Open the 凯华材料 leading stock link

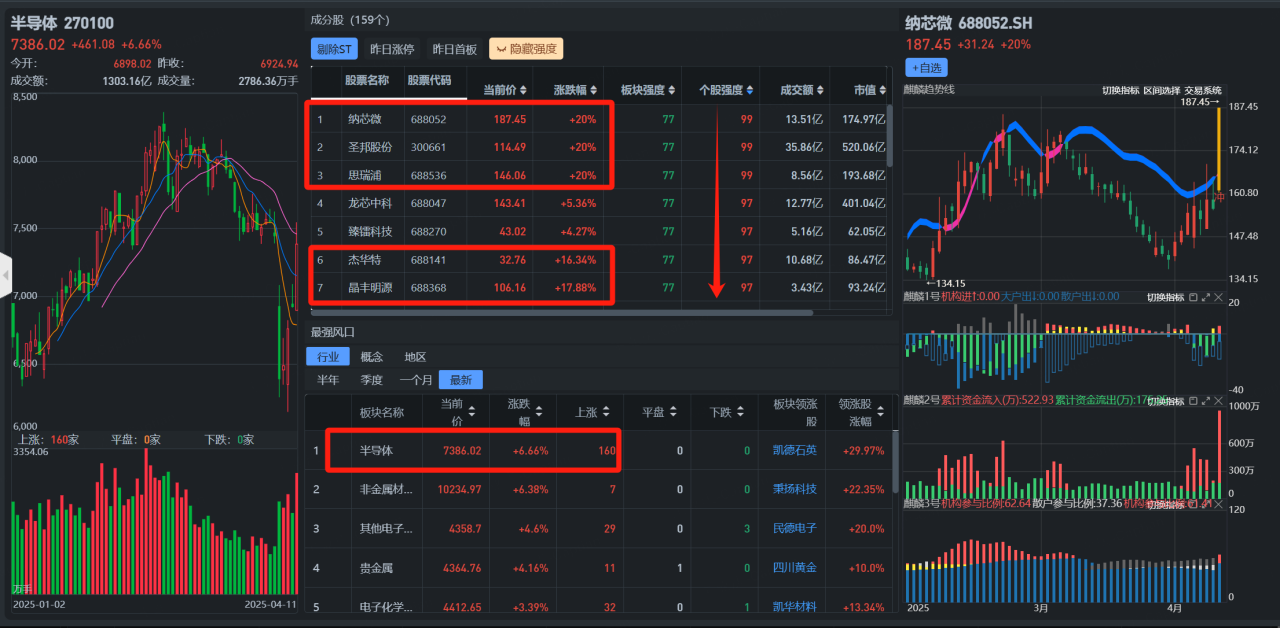795,607
